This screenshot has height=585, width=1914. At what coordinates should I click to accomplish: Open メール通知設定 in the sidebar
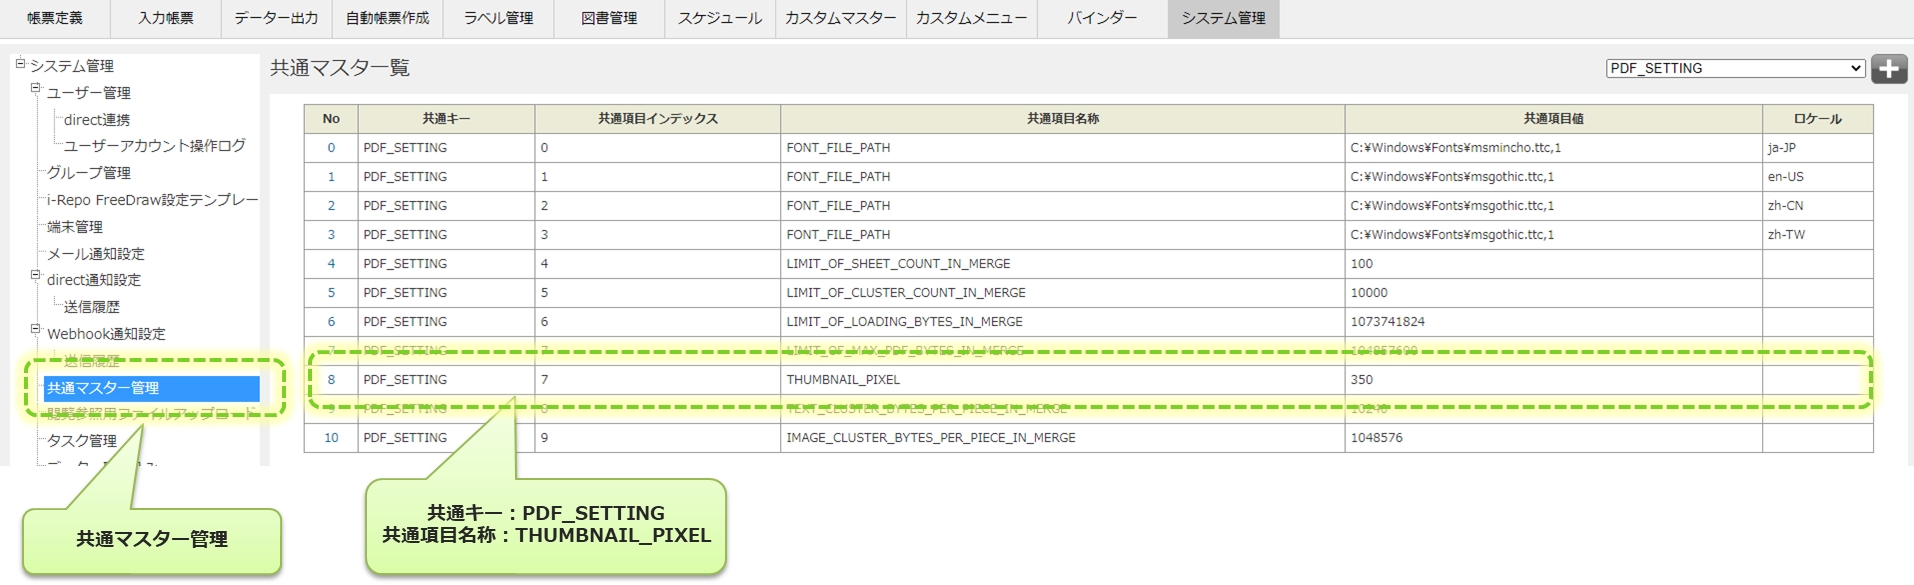[96, 254]
